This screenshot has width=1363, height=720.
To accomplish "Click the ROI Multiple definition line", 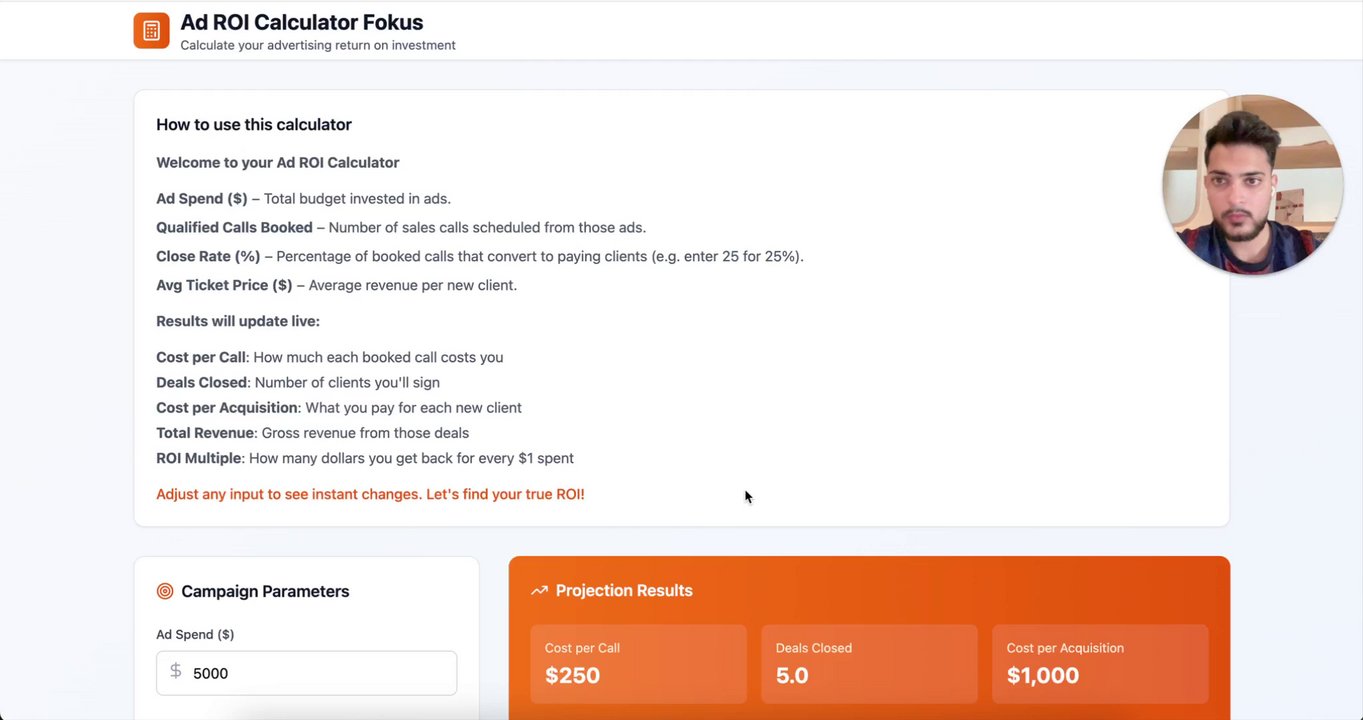I will pyautogui.click(x=365, y=458).
